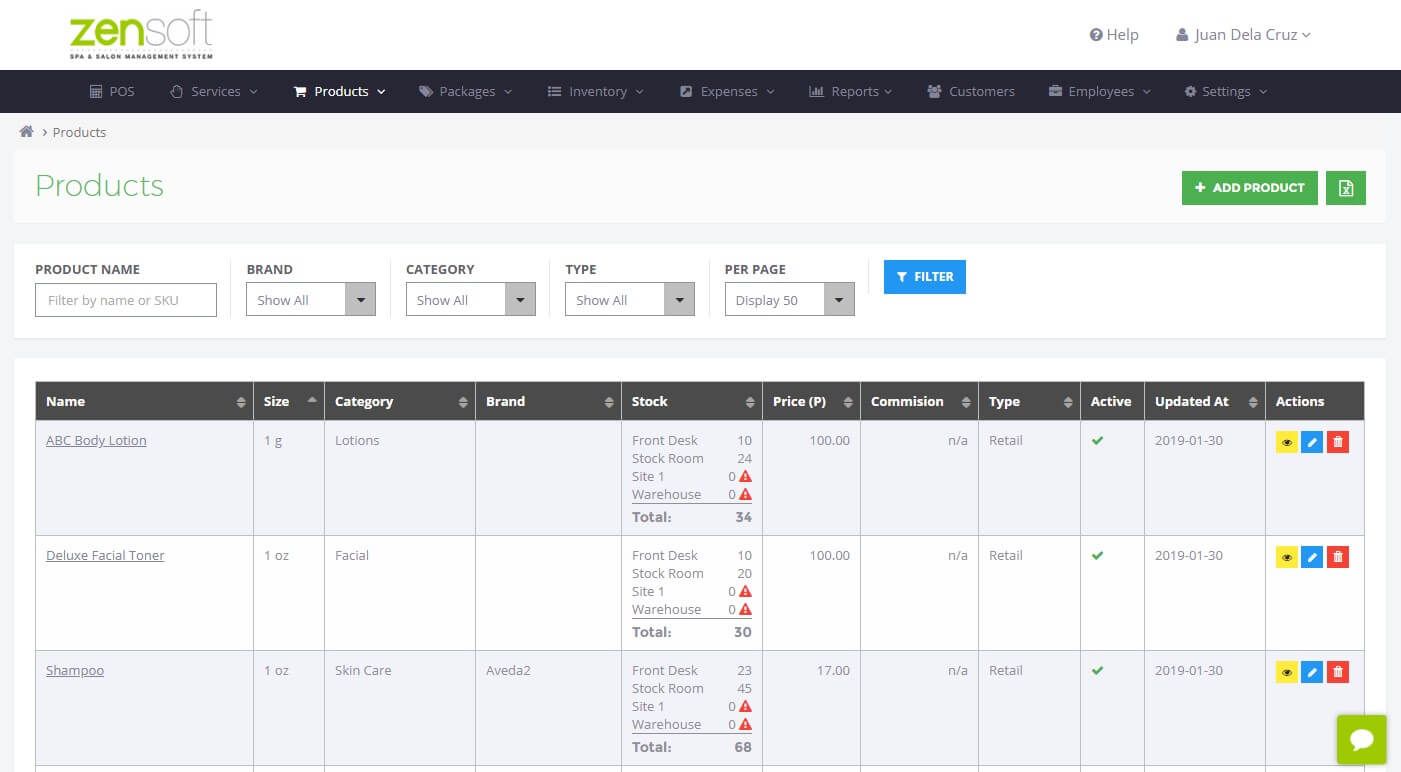The image size is (1401, 772).
Task: Apply filters with the Filter button
Action: 925,277
